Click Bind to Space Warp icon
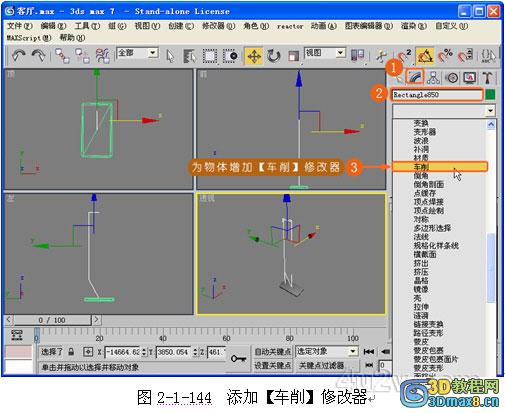 click(102, 56)
